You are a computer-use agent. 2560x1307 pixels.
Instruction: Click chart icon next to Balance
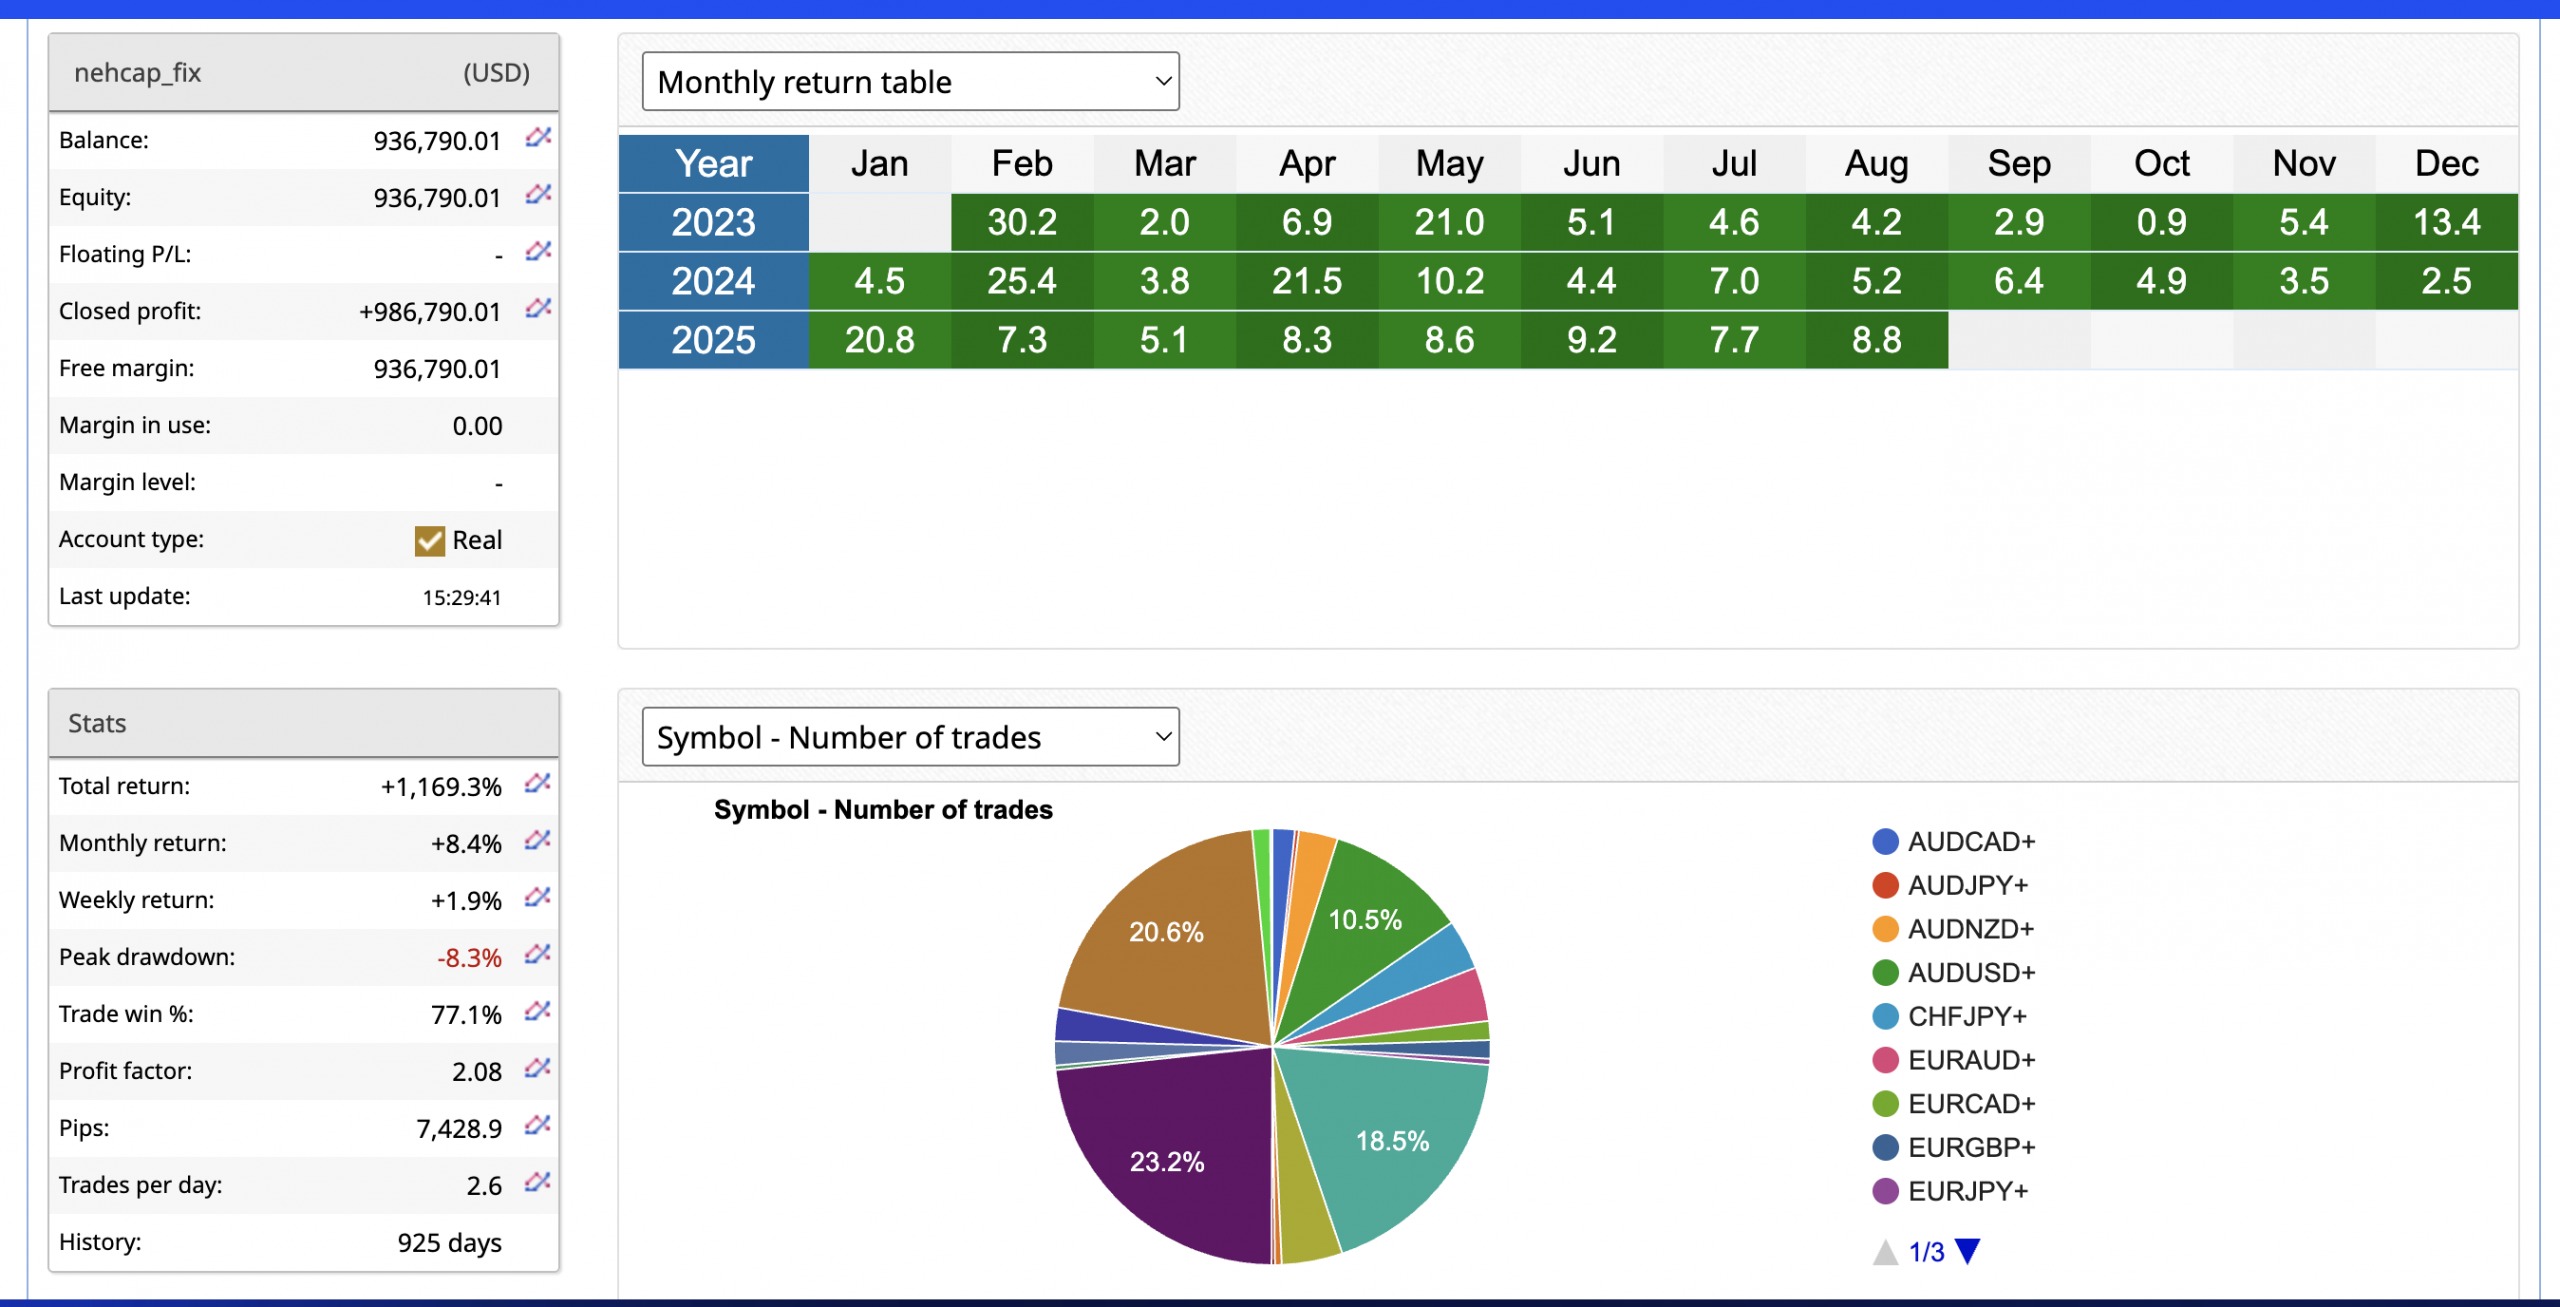click(x=538, y=137)
